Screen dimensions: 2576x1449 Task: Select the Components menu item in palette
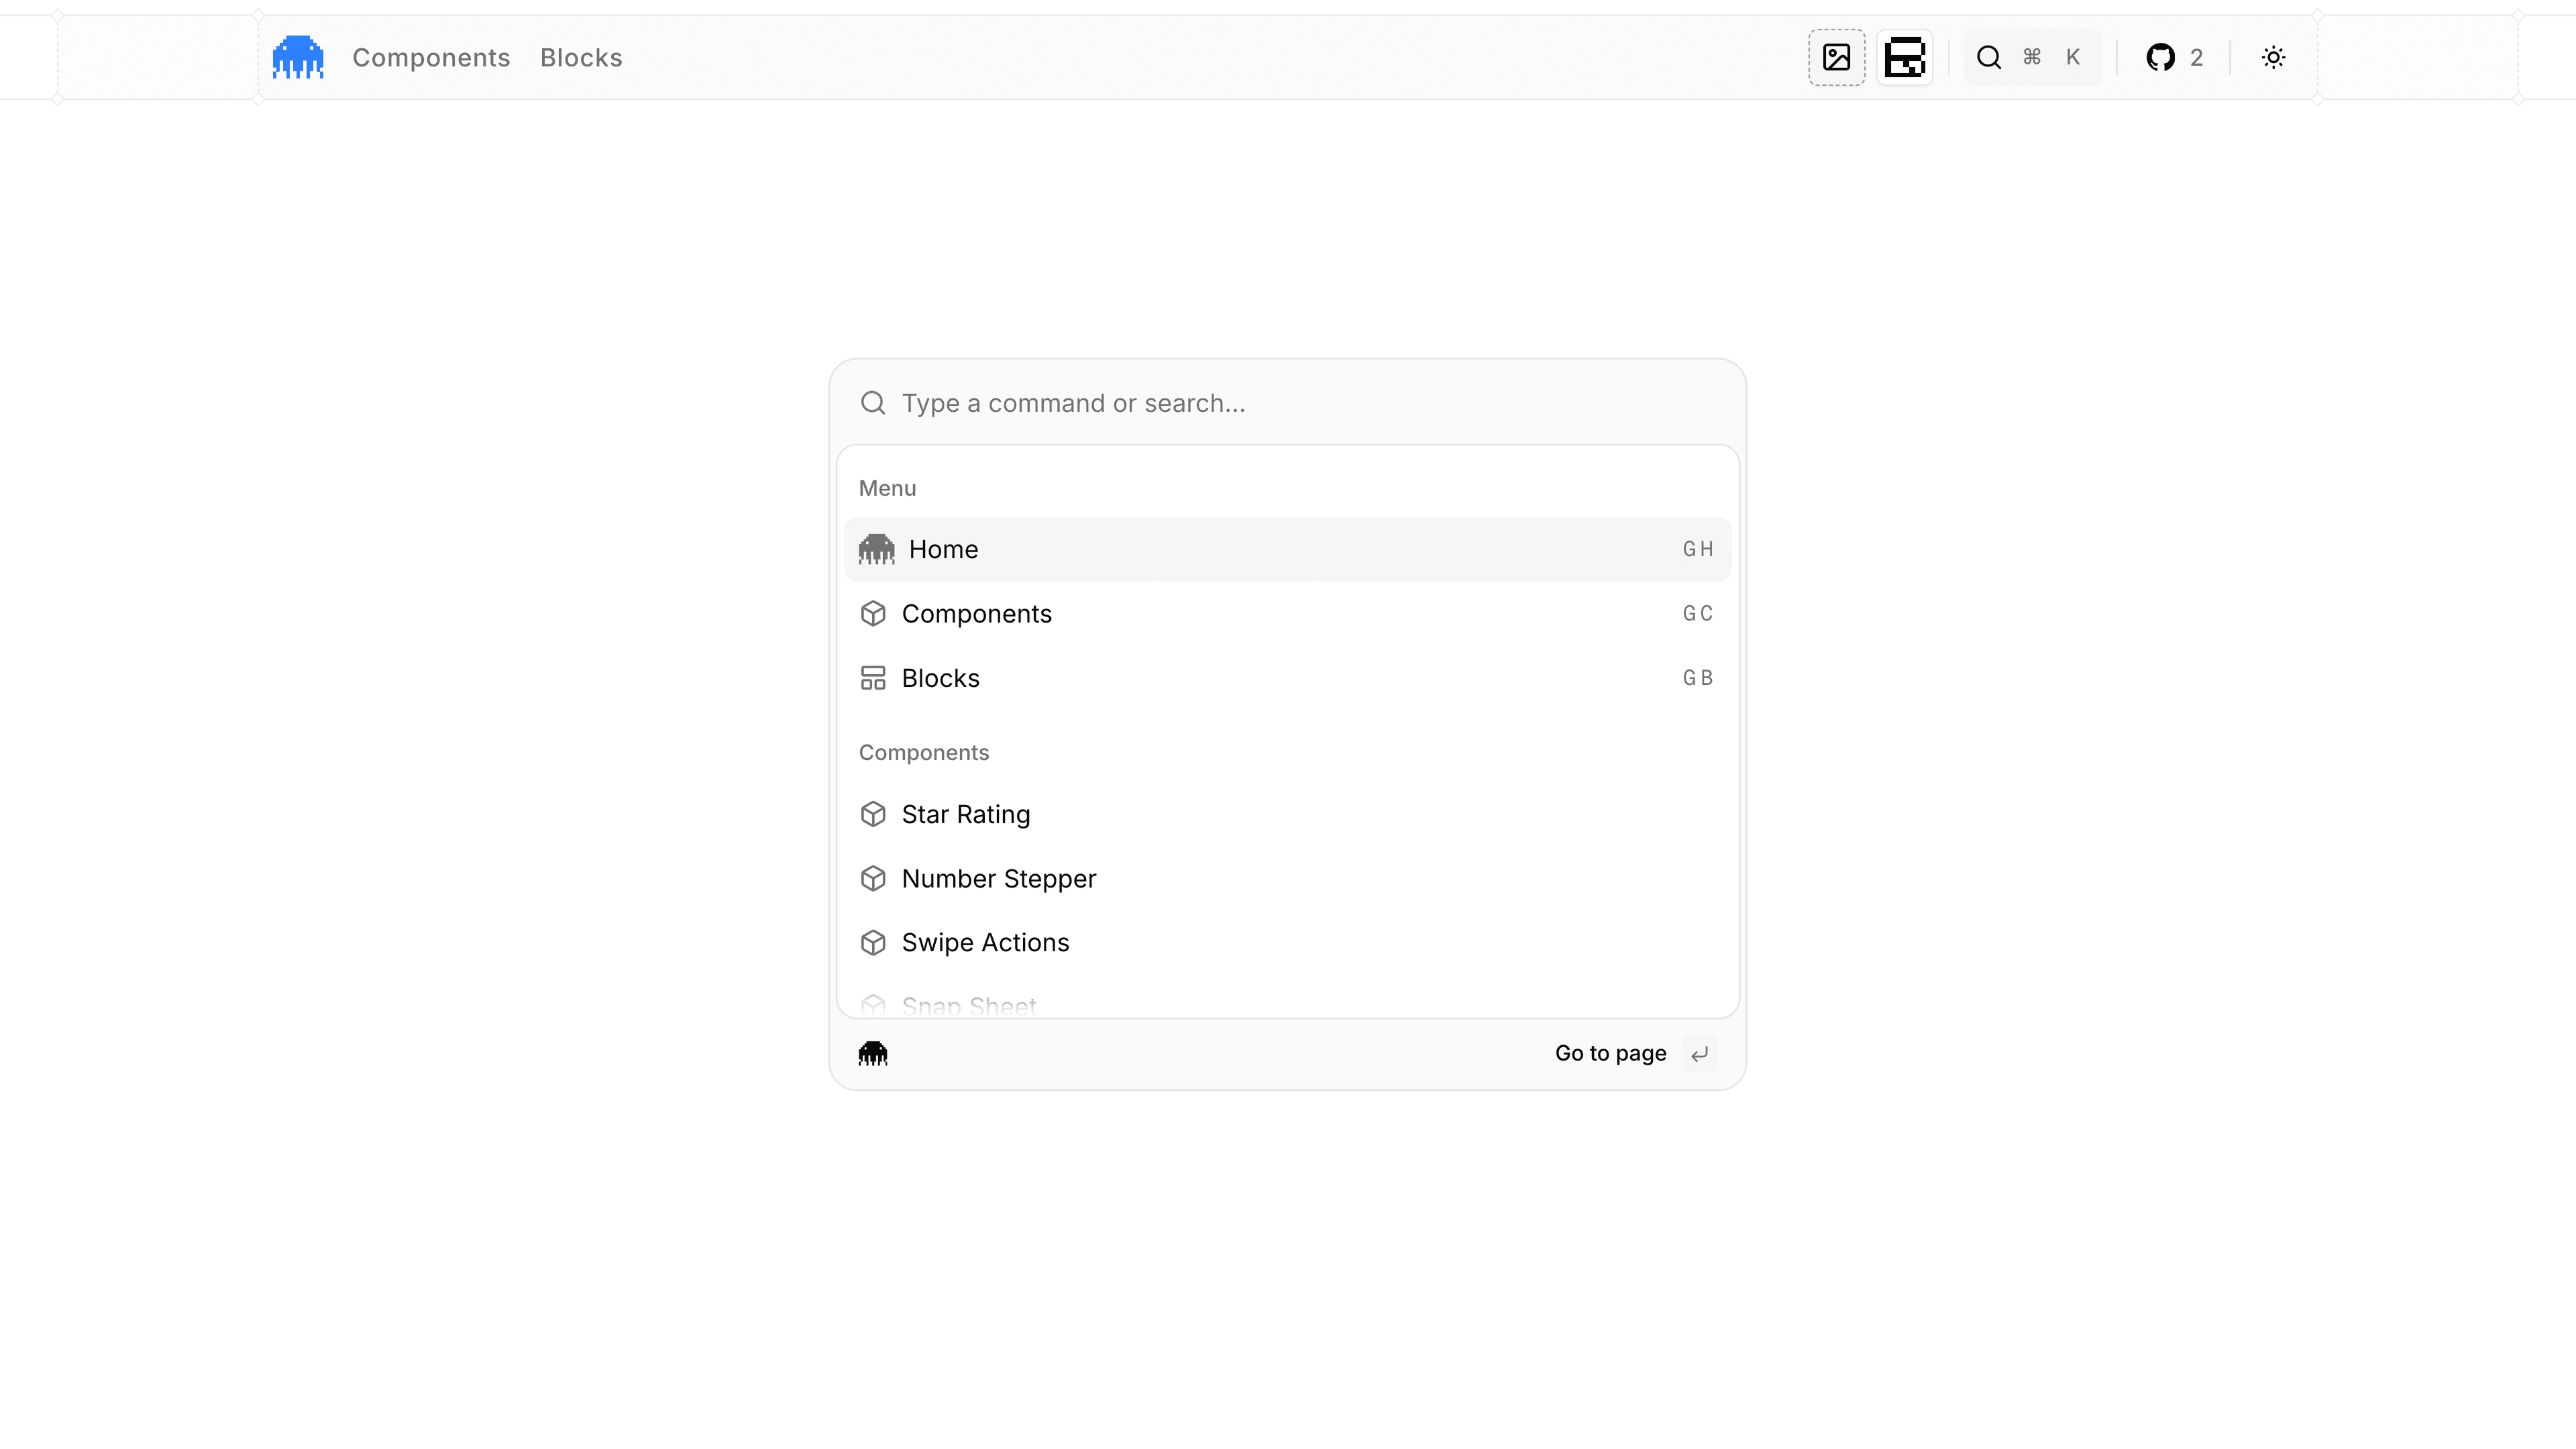[x=1287, y=613]
